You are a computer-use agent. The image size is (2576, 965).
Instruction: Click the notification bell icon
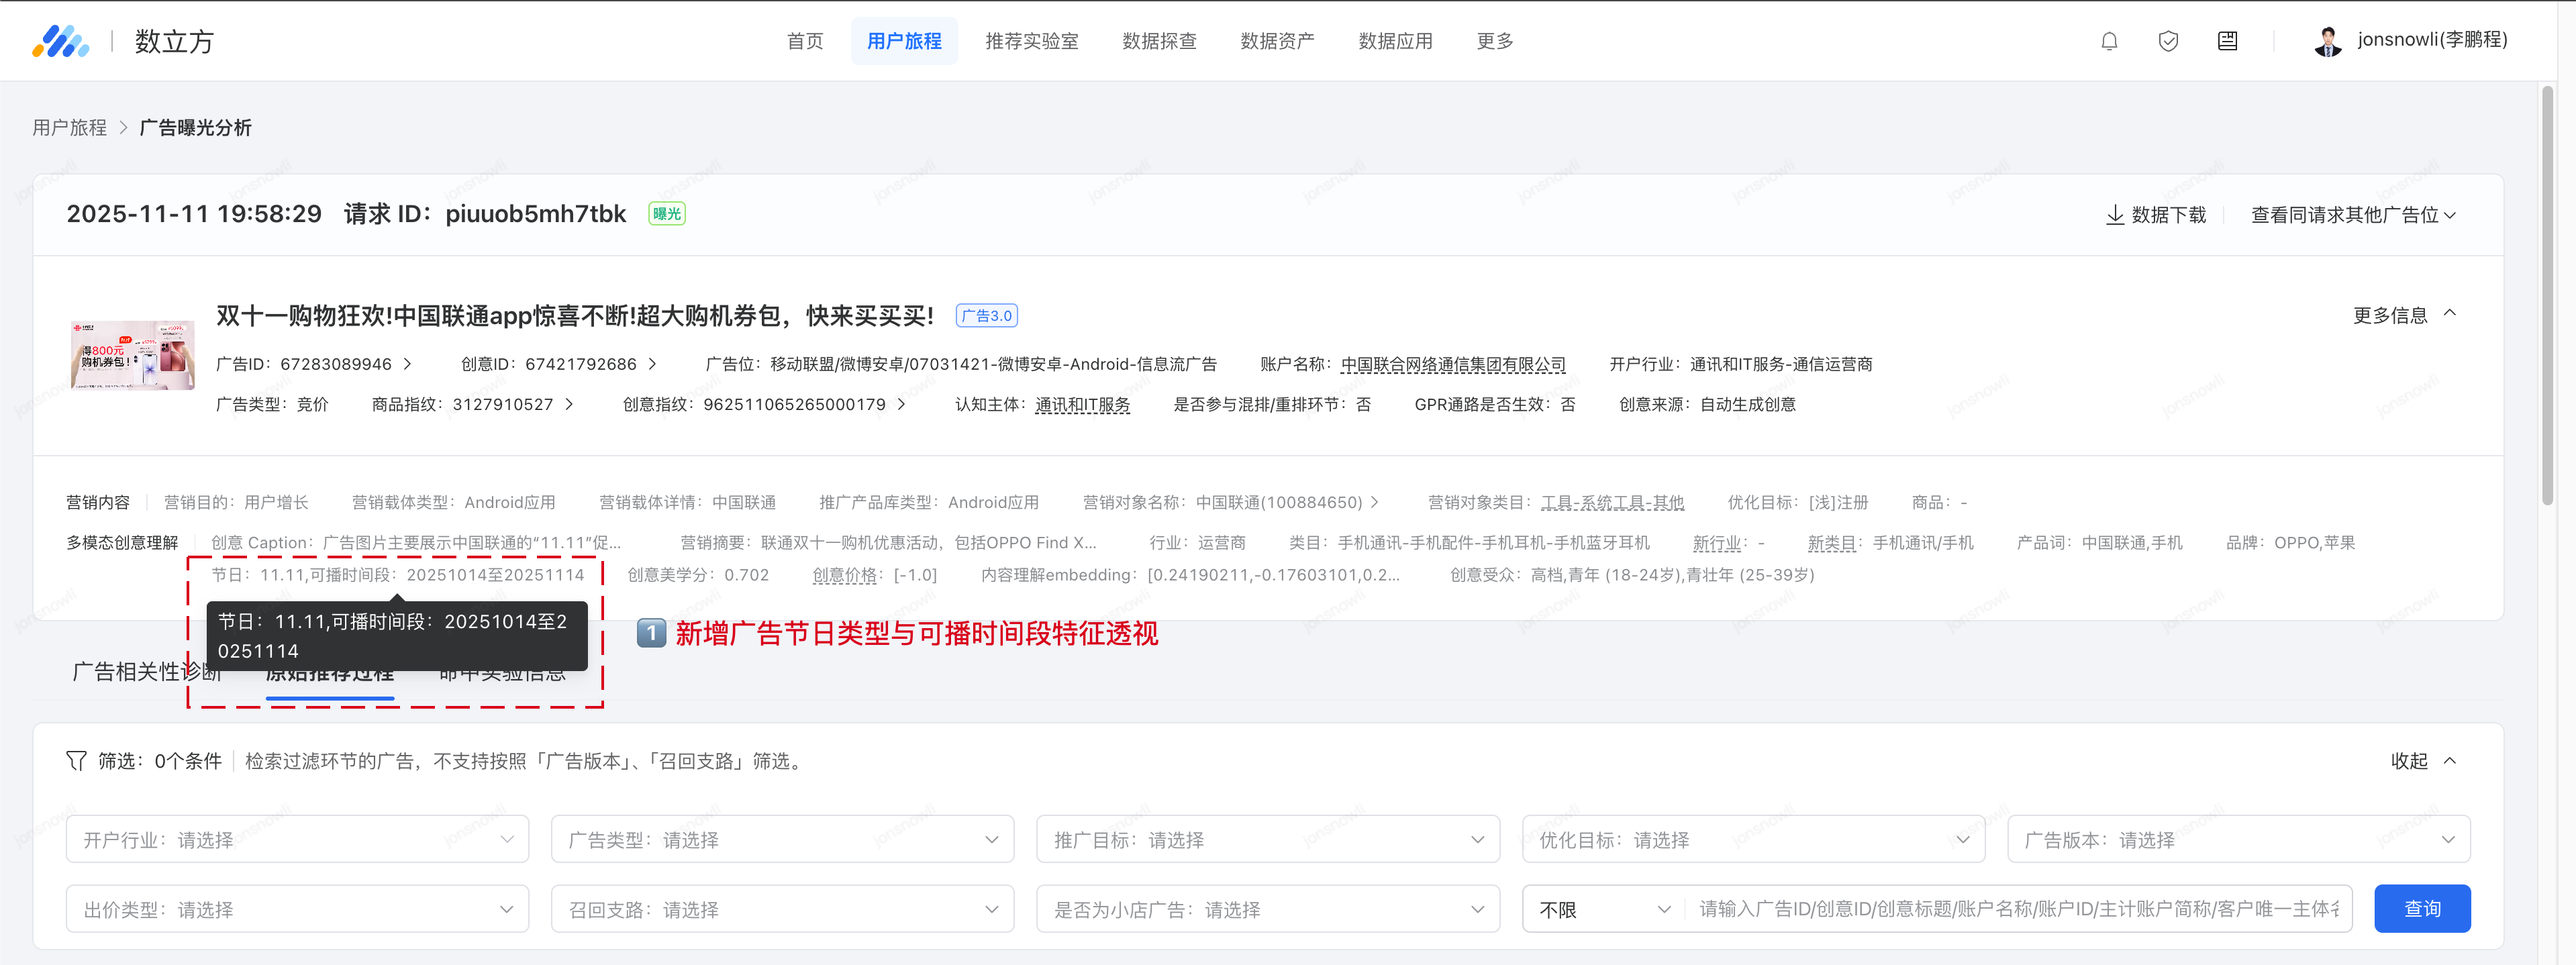pos(2109,41)
